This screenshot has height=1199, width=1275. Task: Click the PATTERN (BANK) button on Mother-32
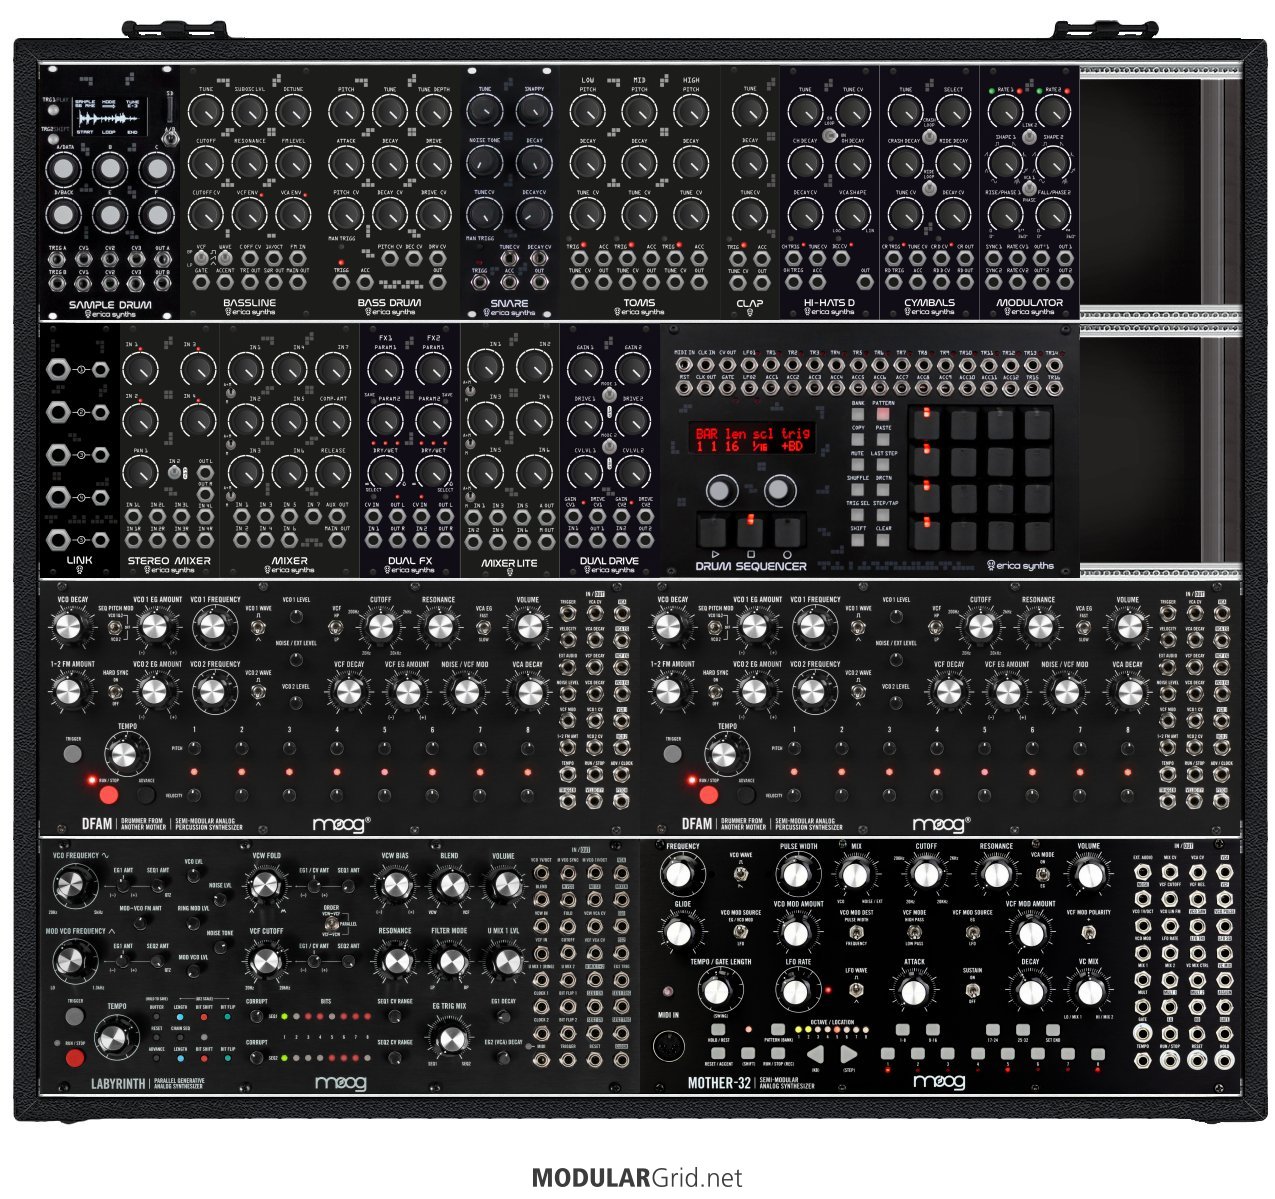[777, 1029]
